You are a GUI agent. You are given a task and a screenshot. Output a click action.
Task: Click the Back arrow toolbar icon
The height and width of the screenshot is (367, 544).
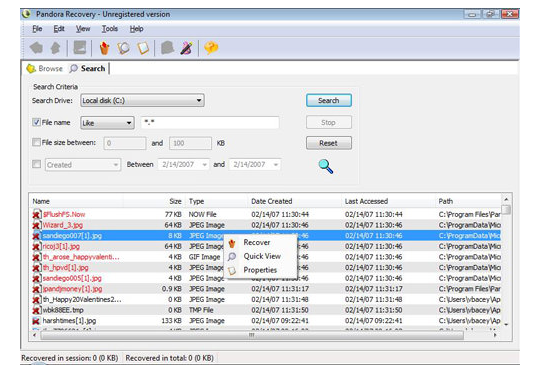coord(36,48)
